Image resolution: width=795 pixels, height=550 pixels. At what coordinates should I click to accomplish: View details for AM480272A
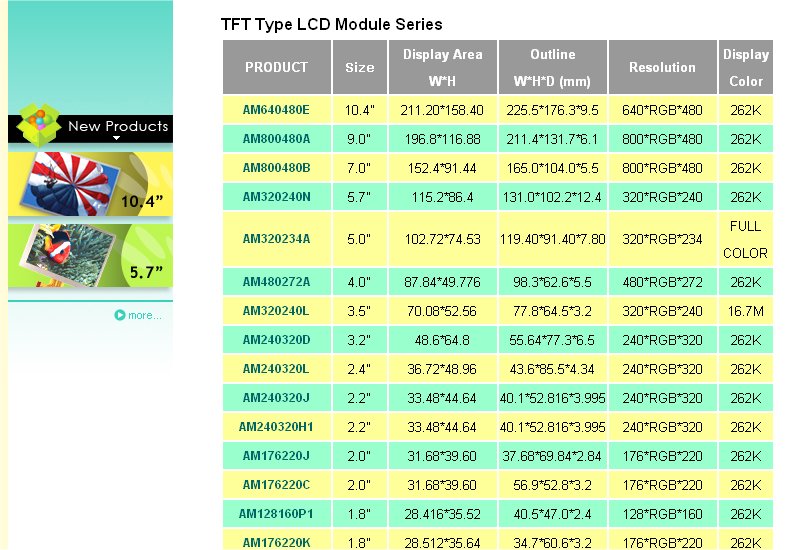coord(276,282)
